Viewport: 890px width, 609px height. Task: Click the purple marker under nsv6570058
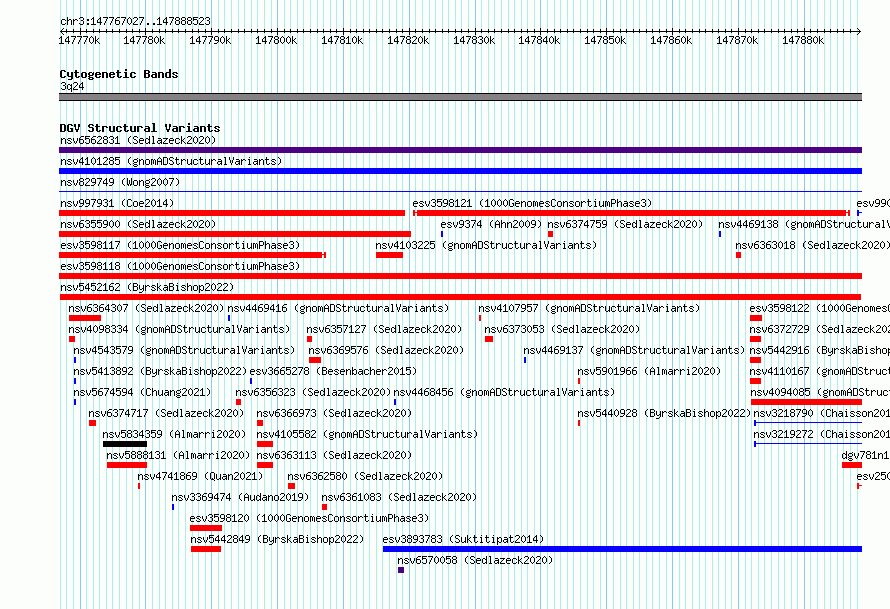point(401,570)
